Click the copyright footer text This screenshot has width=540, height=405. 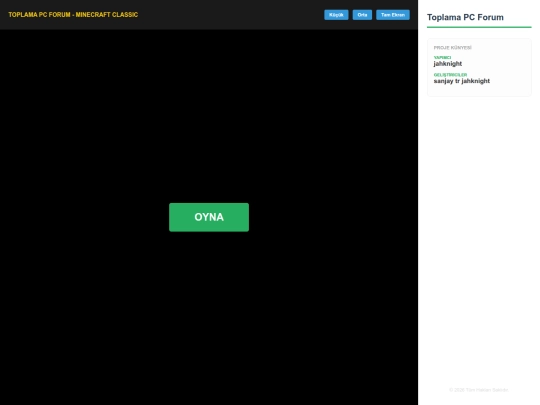pos(479,390)
